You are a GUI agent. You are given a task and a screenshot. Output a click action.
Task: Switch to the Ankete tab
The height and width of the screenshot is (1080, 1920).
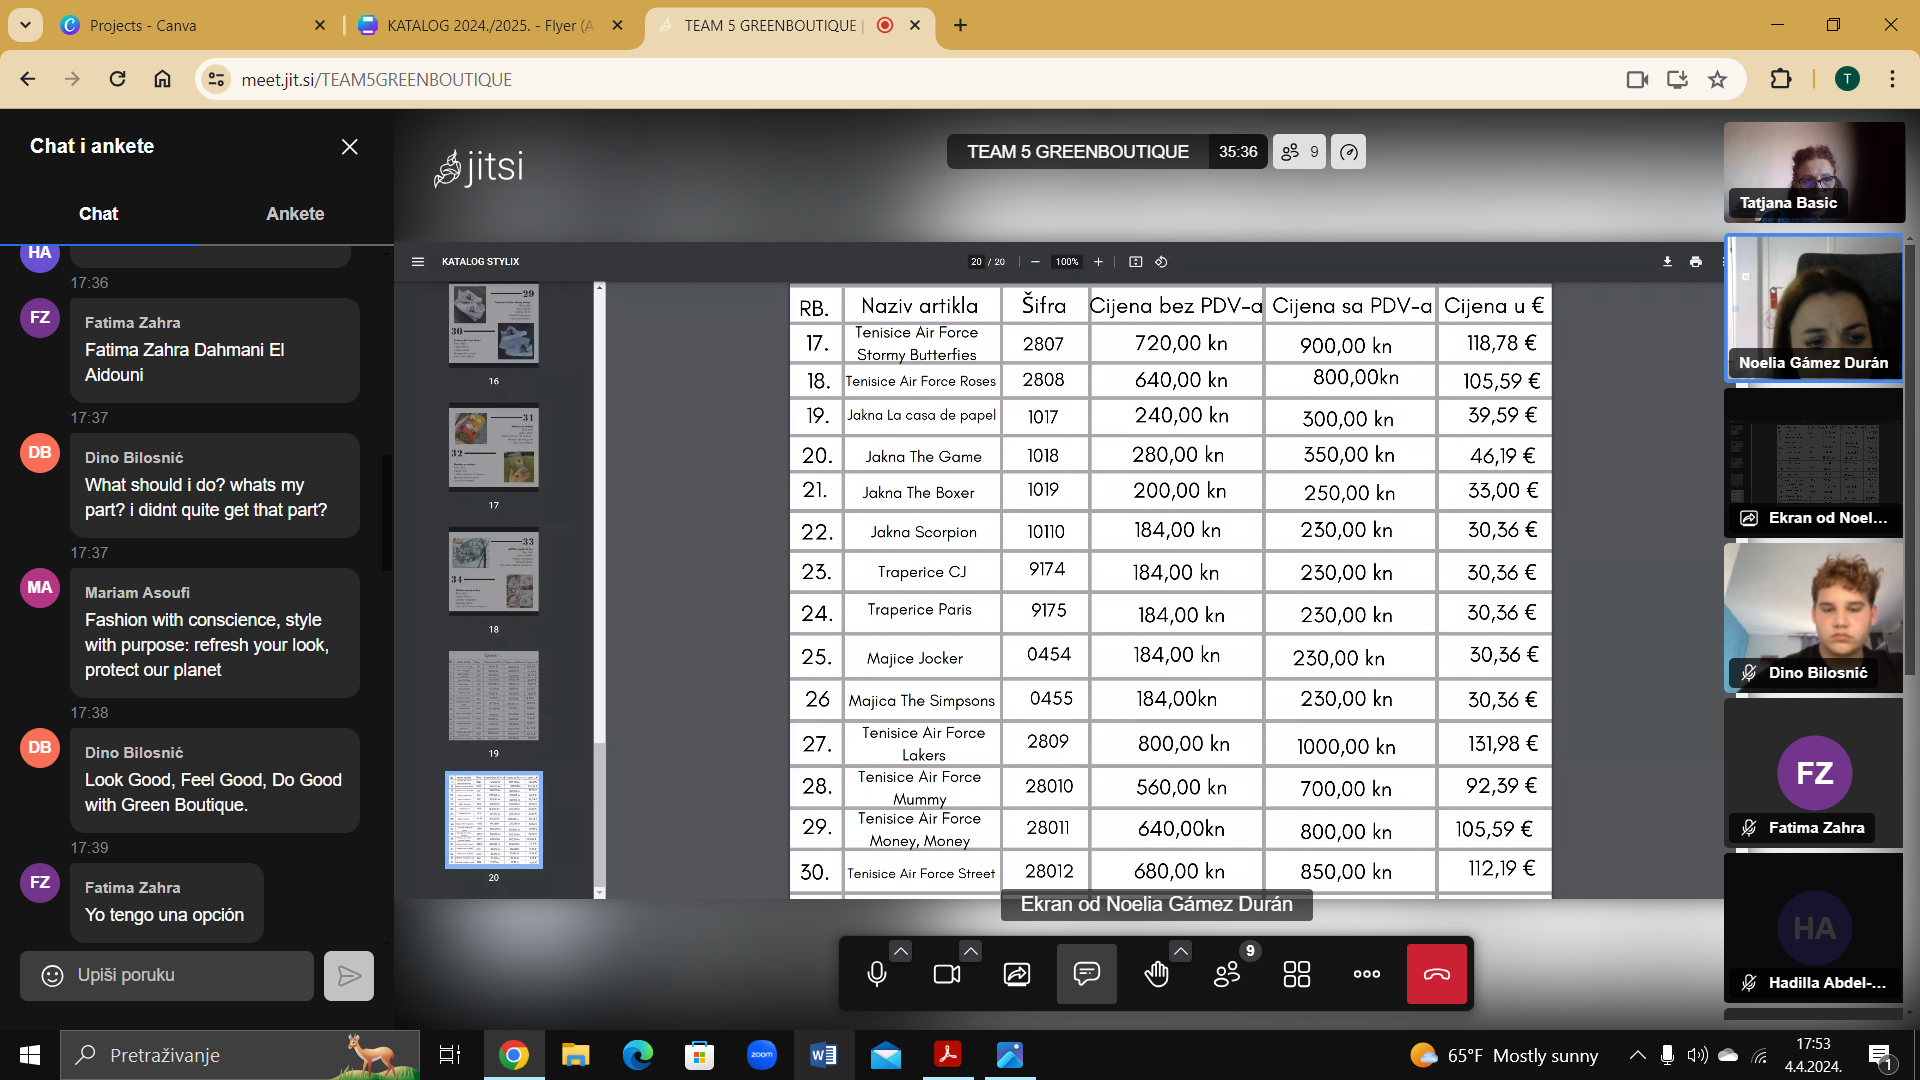point(295,214)
